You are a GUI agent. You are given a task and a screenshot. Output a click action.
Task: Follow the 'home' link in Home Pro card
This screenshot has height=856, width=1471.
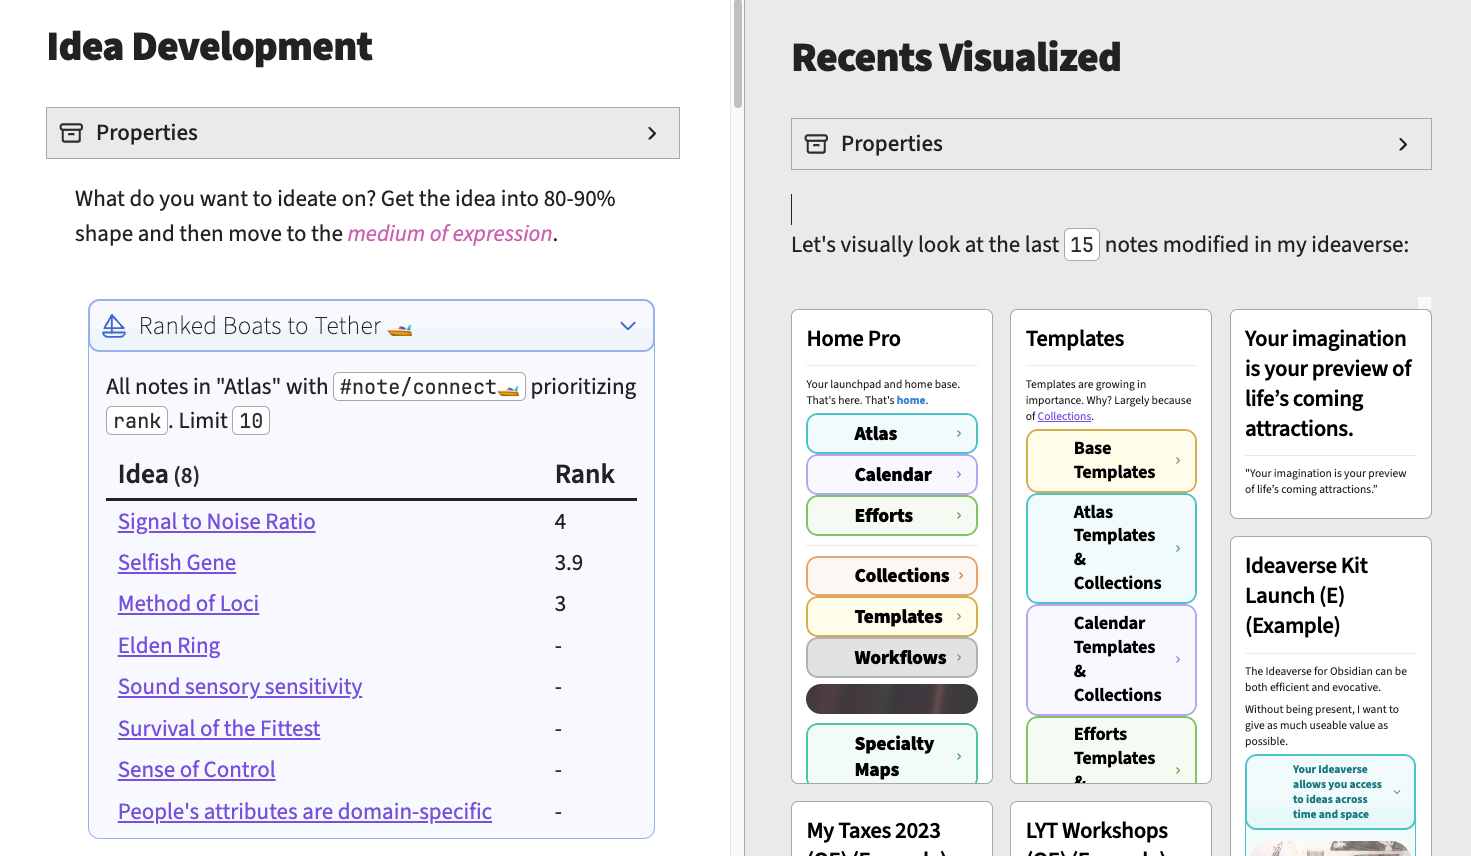911,400
